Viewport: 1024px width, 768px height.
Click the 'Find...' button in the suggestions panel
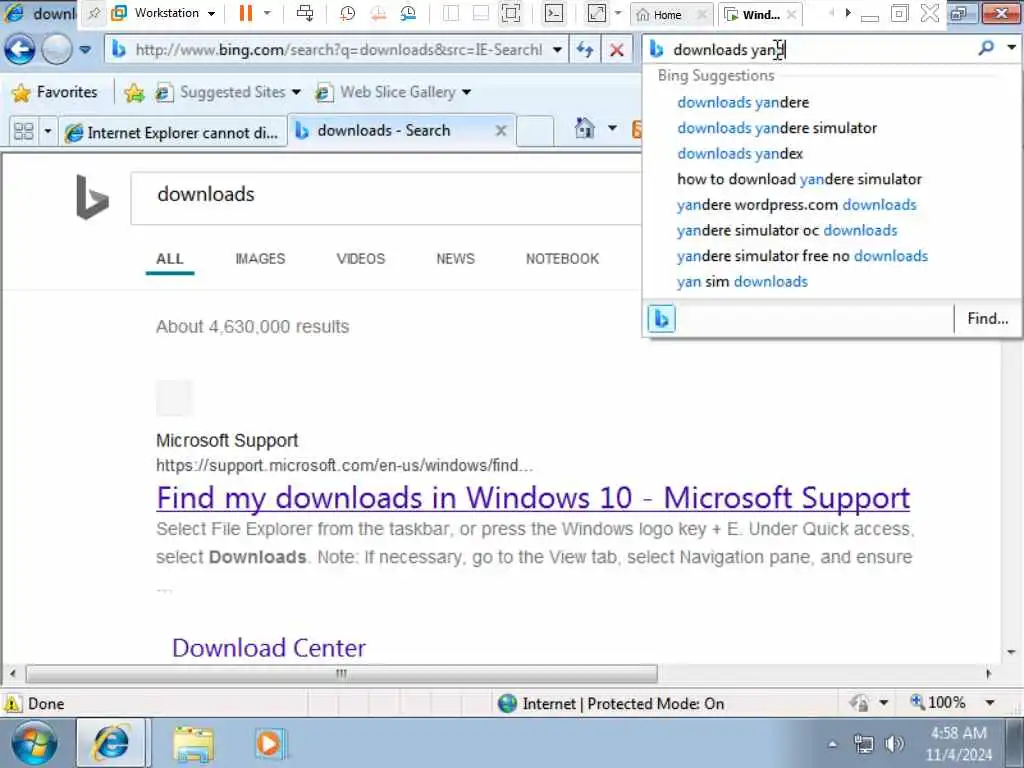[987, 318]
